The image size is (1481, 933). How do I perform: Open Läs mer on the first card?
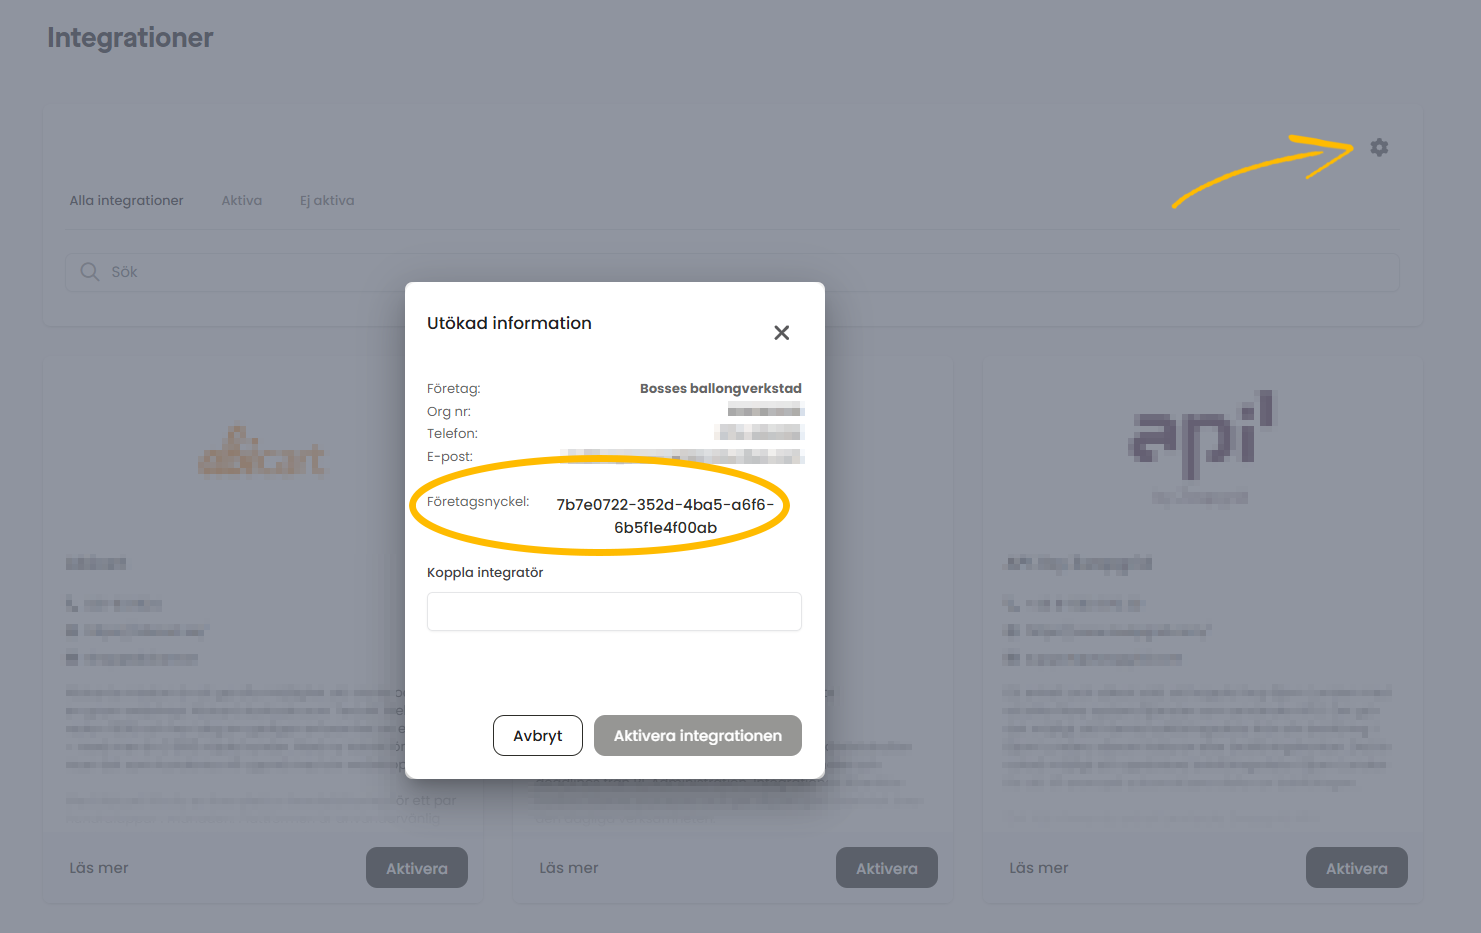(99, 868)
